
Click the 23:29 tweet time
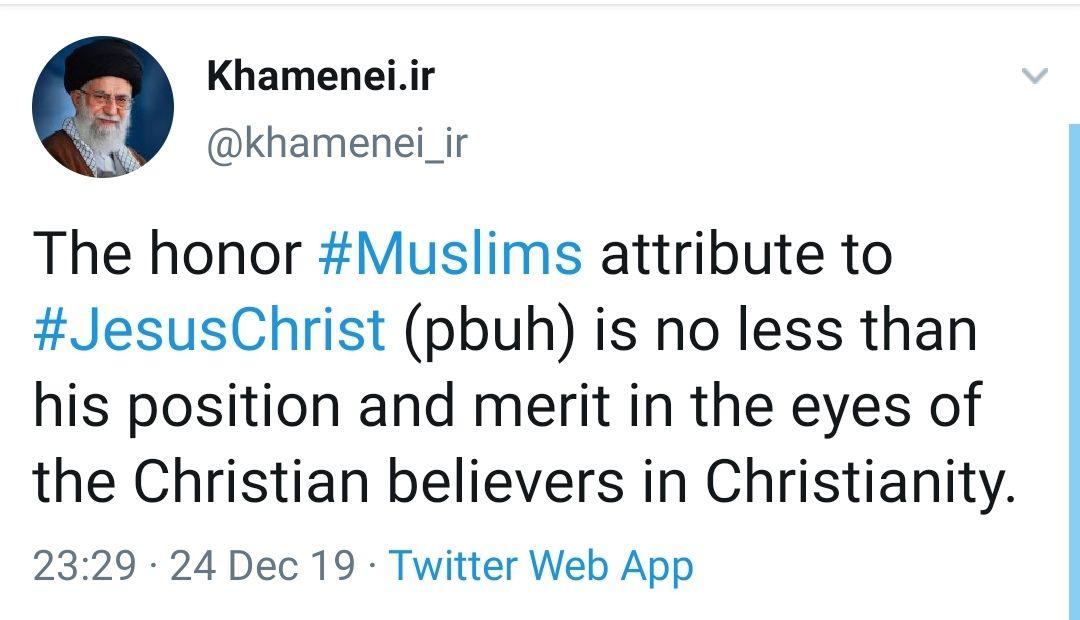click(85, 566)
